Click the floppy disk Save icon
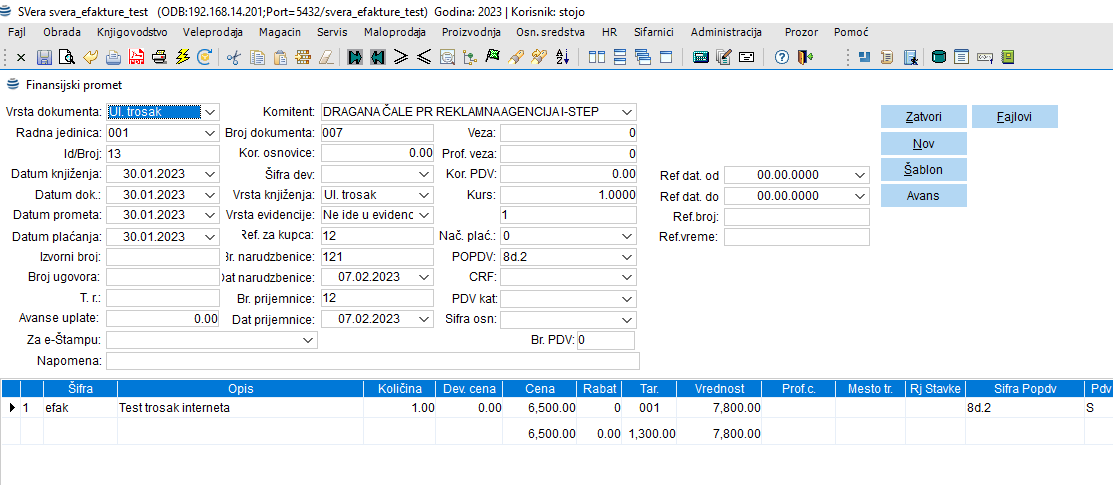 [x=43, y=57]
